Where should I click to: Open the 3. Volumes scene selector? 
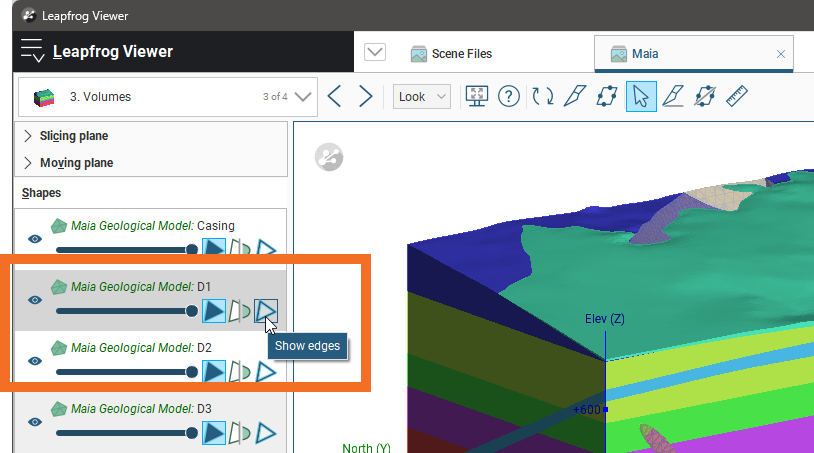168,97
